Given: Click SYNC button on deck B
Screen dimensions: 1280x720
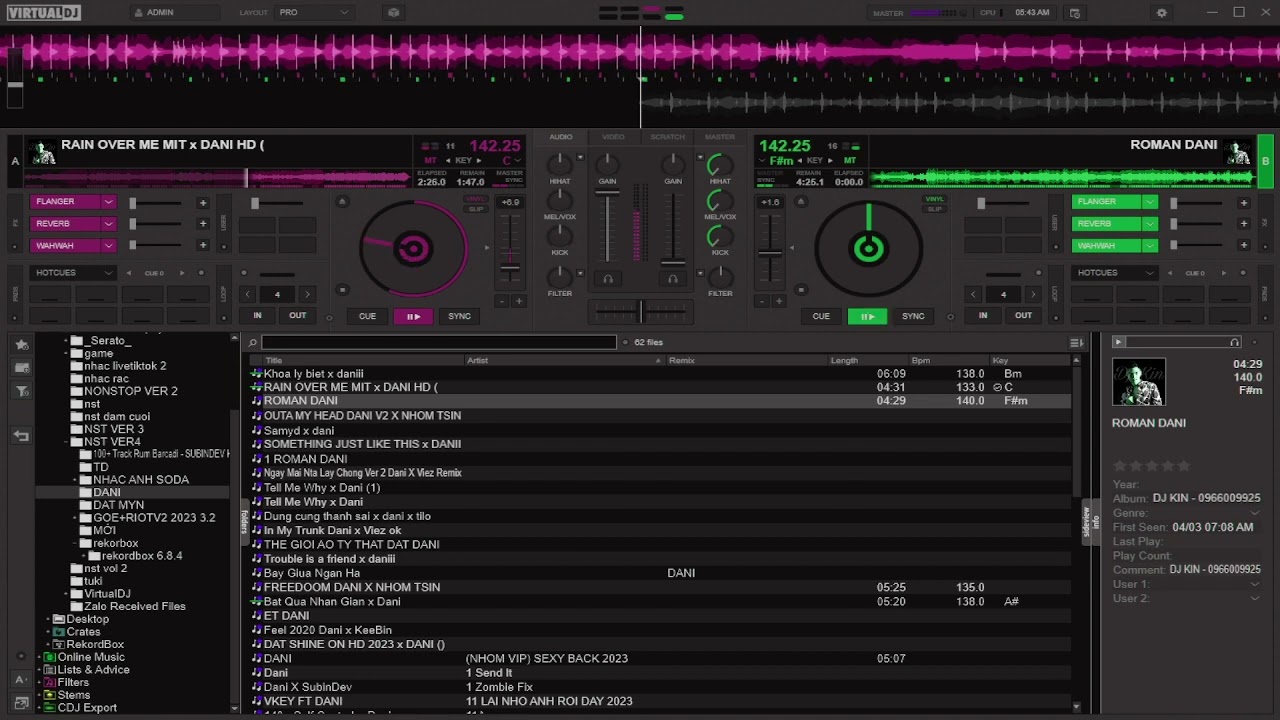Looking at the screenshot, I should pyautogui.click(x=913, y=316).
